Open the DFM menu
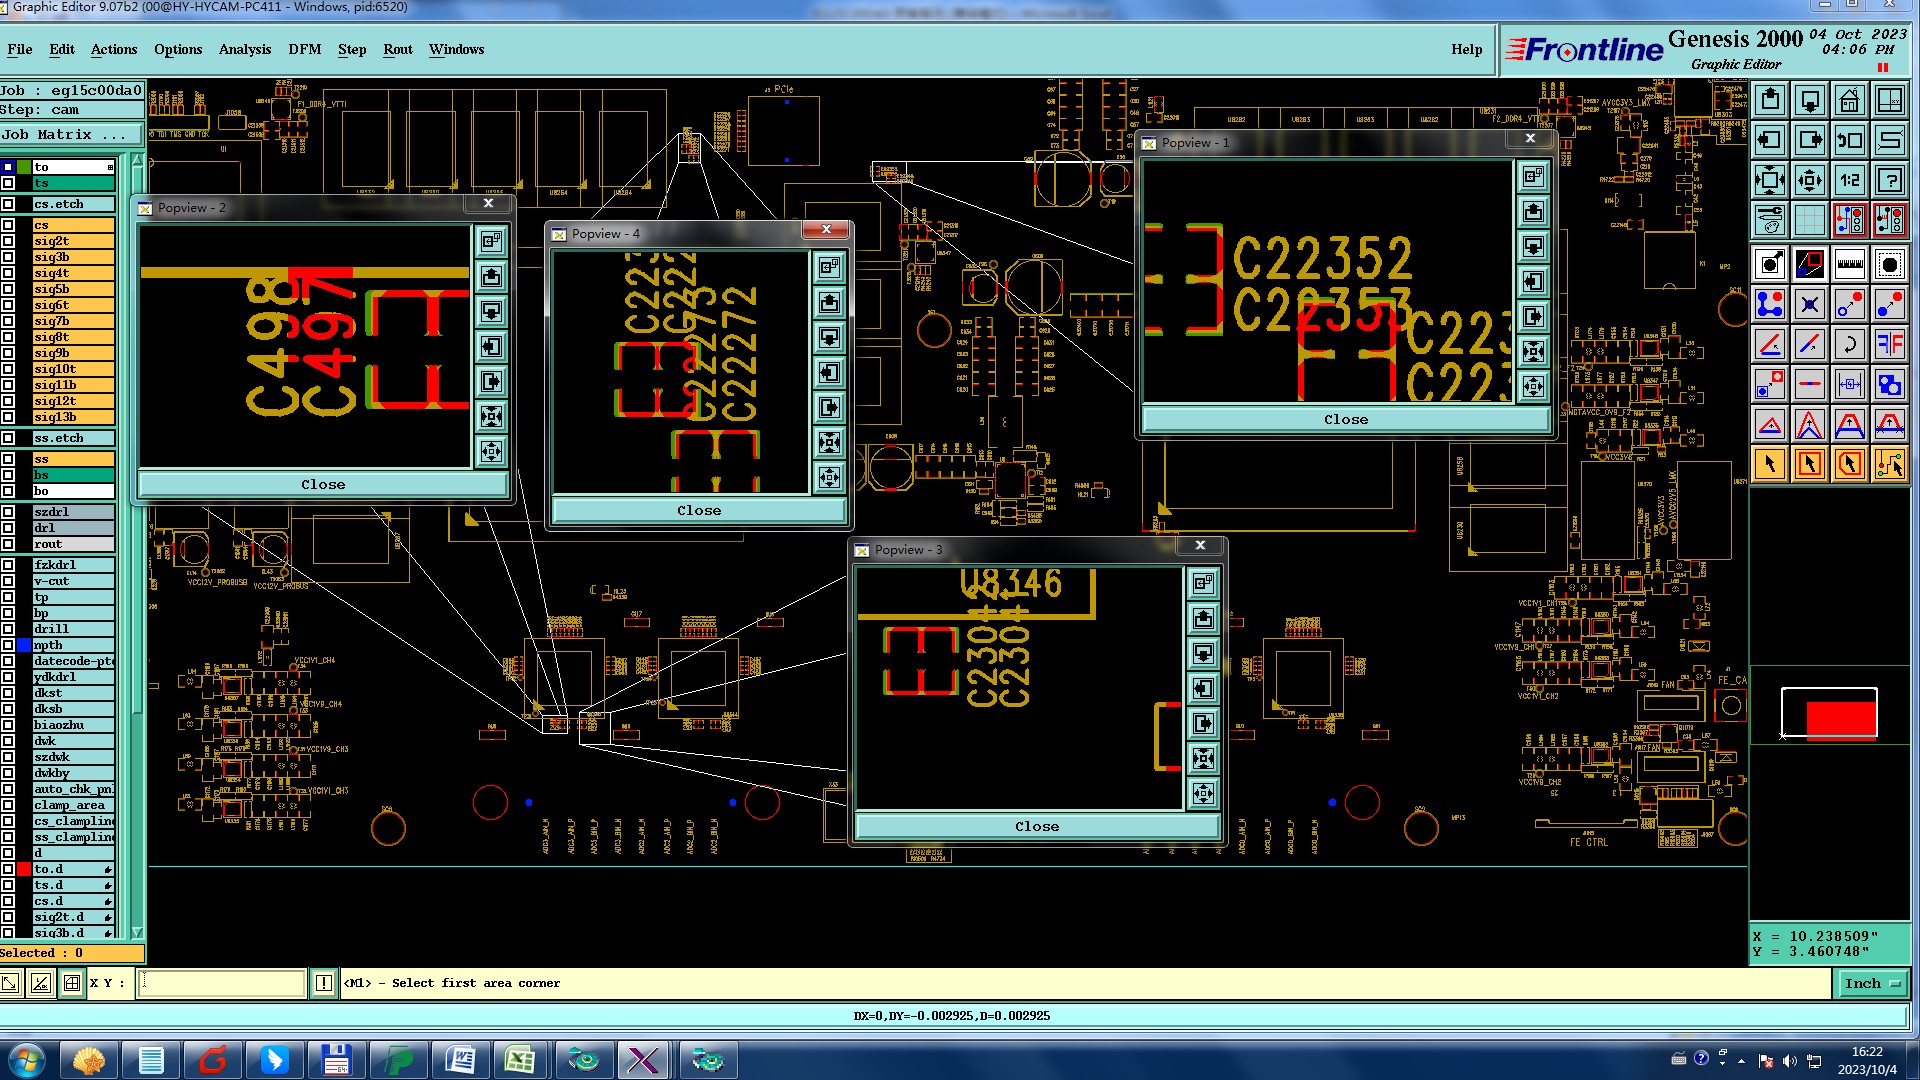The width and height of the screenshot is (1920, 1080). (x=304, y=49)
